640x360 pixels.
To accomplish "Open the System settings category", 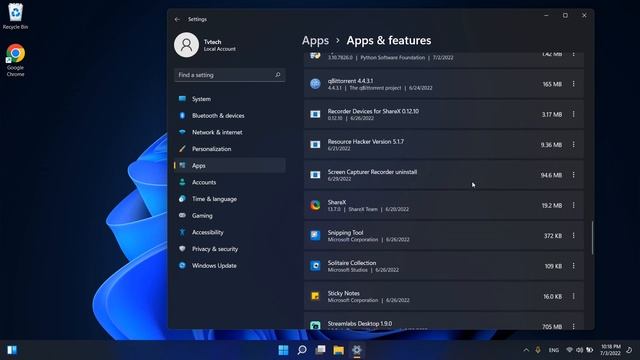I will point(230,99).
